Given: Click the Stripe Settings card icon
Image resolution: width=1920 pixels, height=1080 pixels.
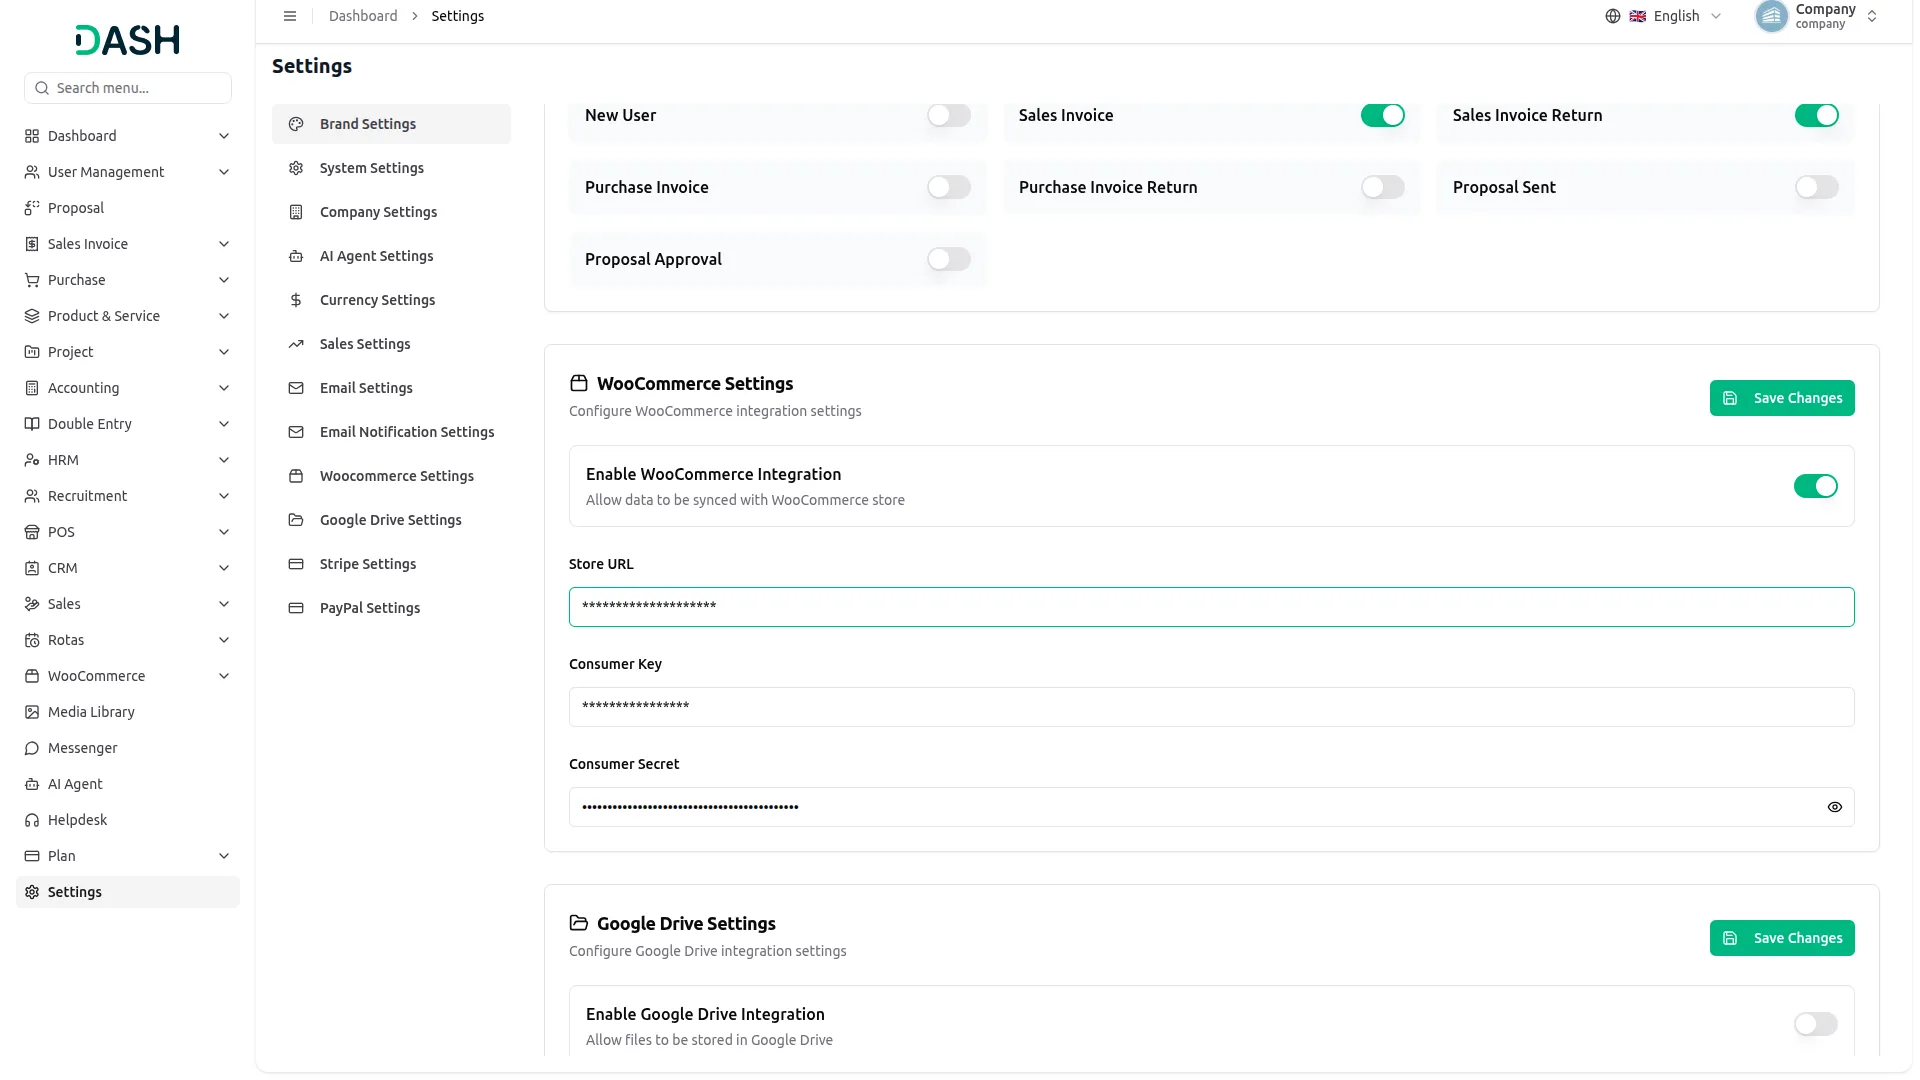Looking at the screenshot, I should click(296, 564).
